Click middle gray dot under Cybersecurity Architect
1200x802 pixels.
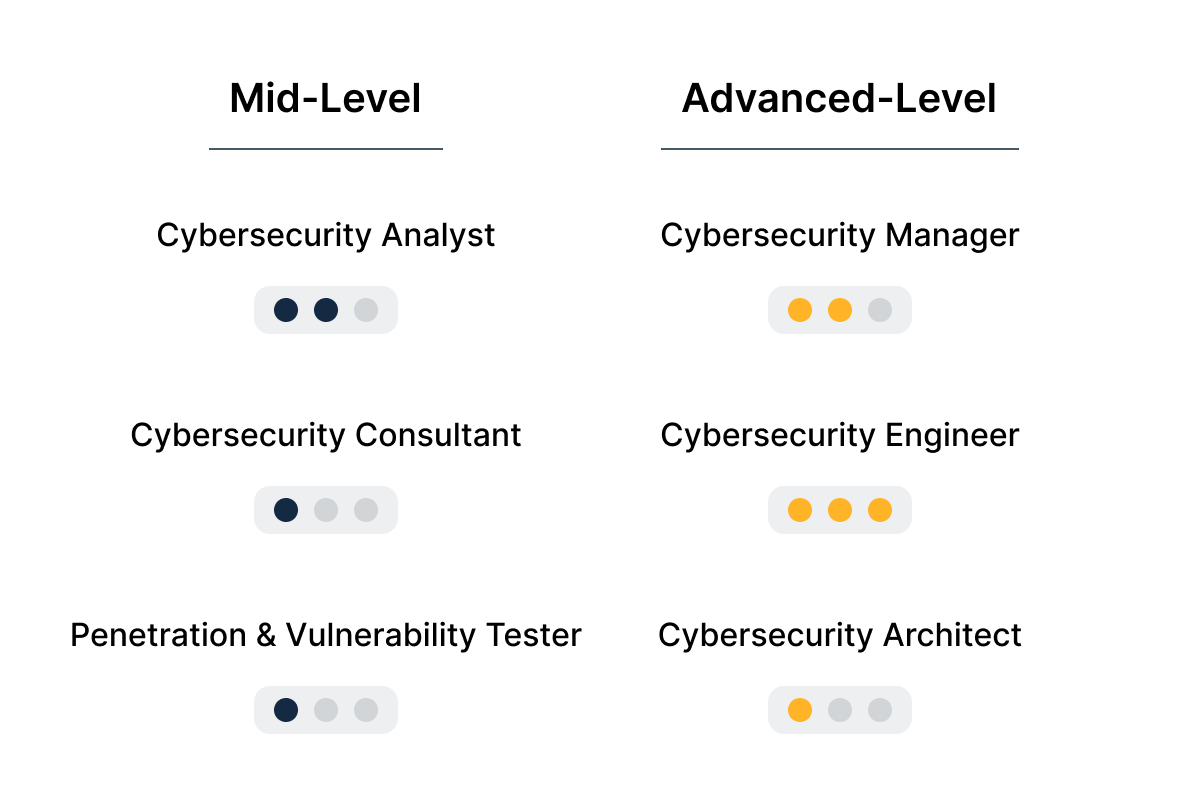(x=840, y=710)
